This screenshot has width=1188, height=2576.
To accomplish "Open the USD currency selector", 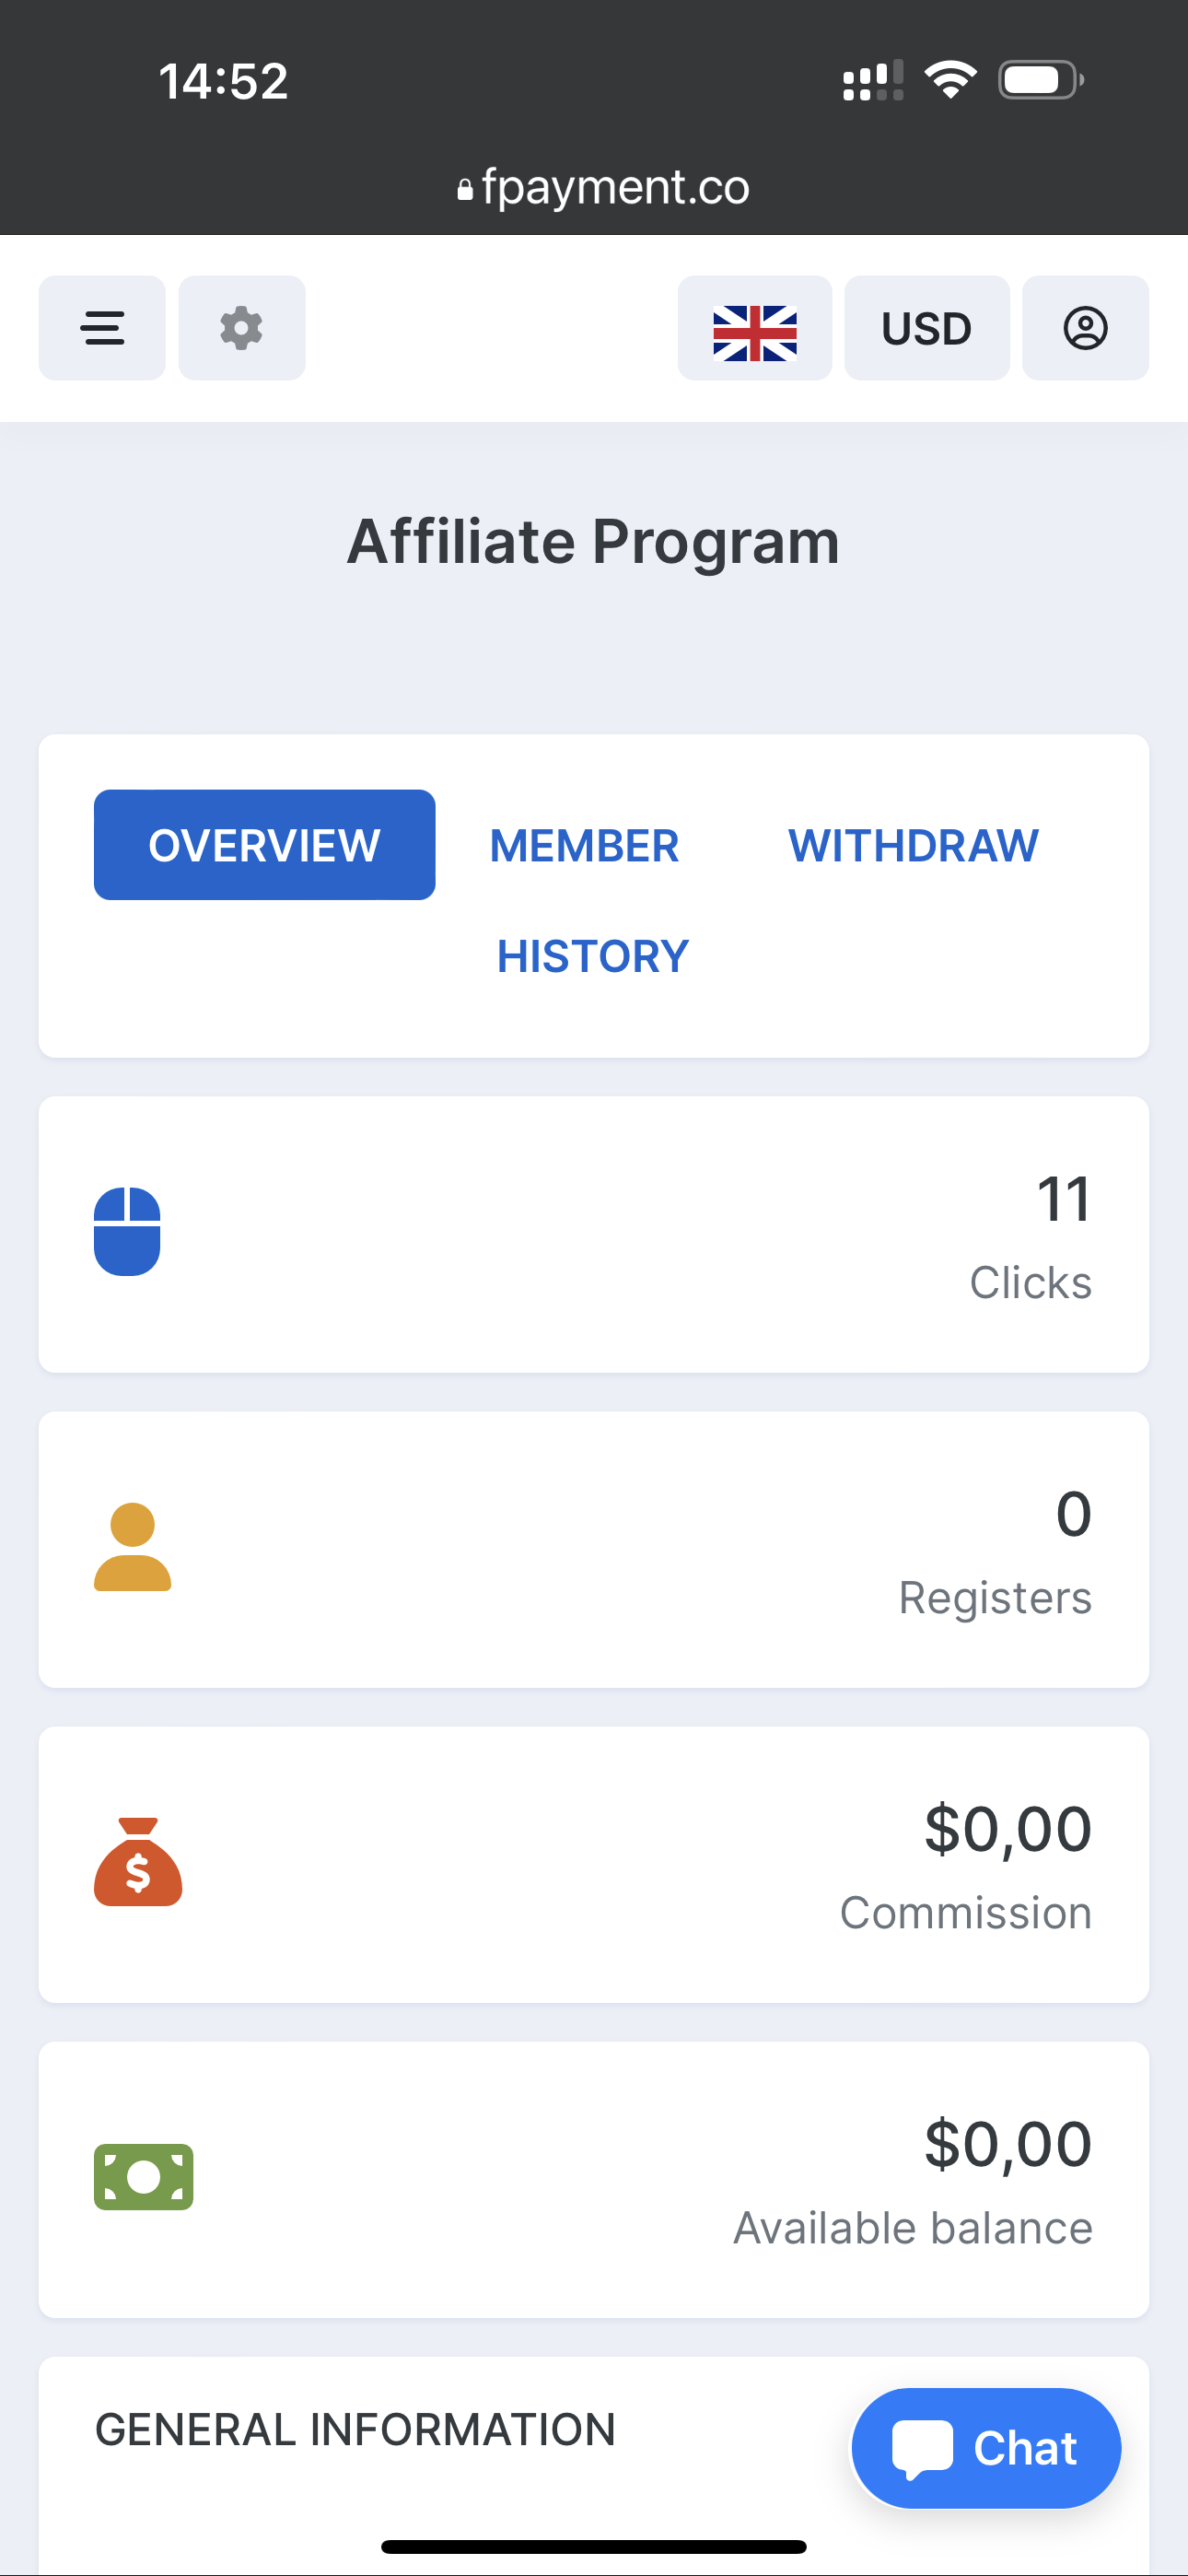I will click(x=926, y=328).
